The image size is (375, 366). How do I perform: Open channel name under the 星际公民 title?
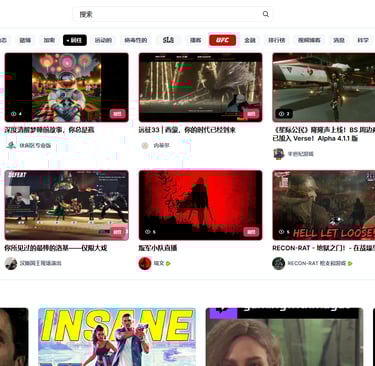coord(301,154)
